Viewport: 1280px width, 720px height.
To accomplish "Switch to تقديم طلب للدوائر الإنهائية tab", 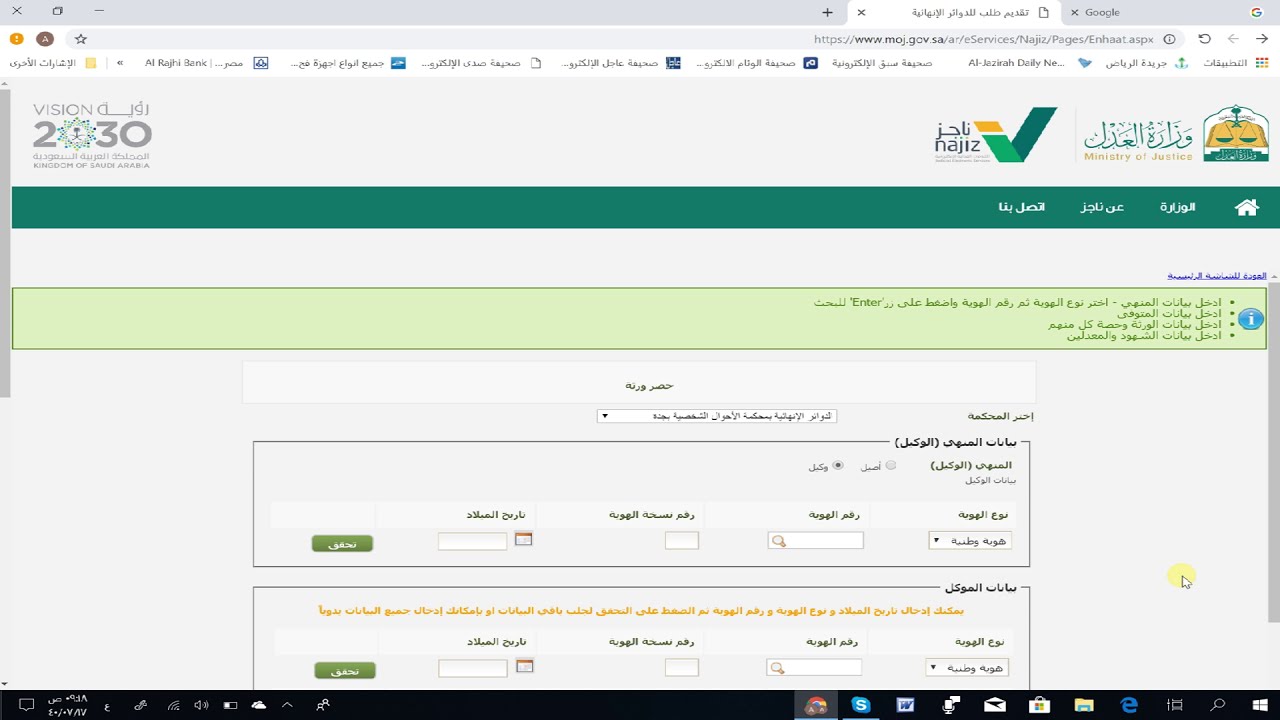I will coord(955,12).
